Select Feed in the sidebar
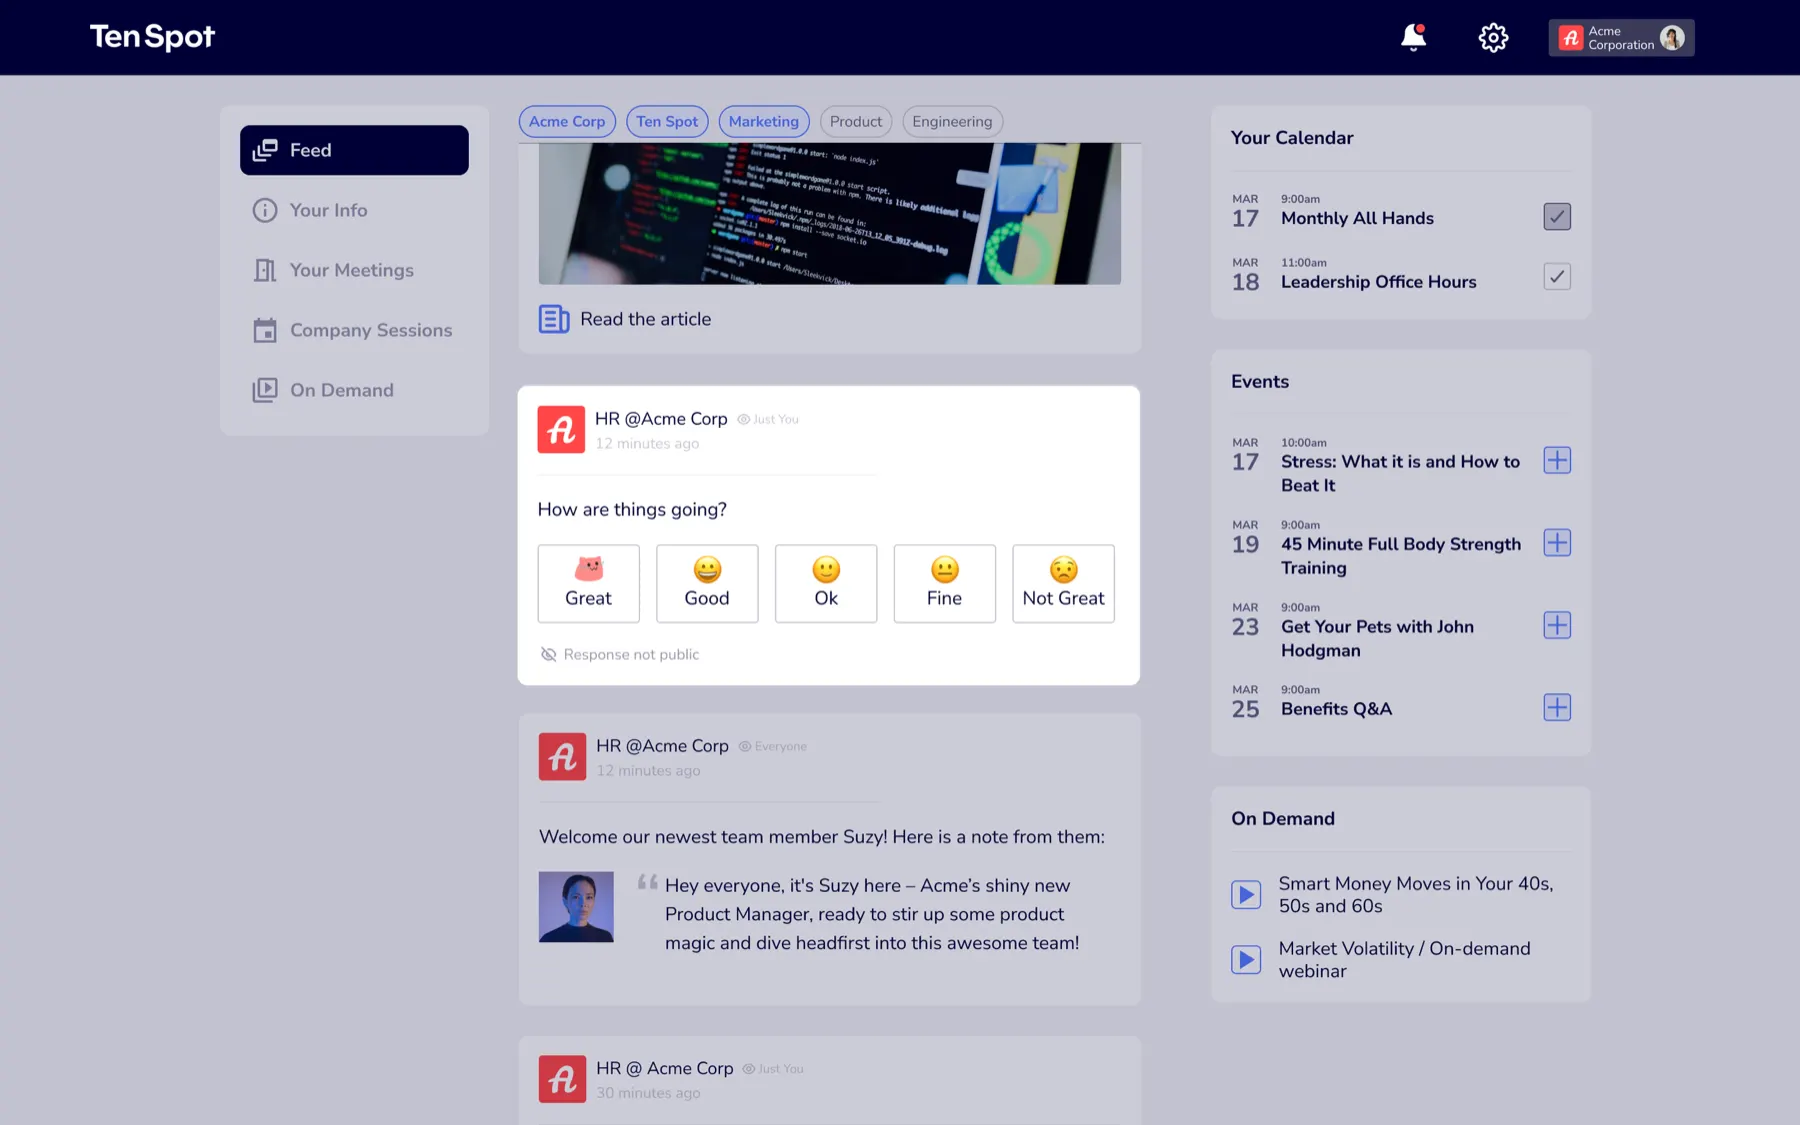1800x1125 pixels. tap(354, 150)
